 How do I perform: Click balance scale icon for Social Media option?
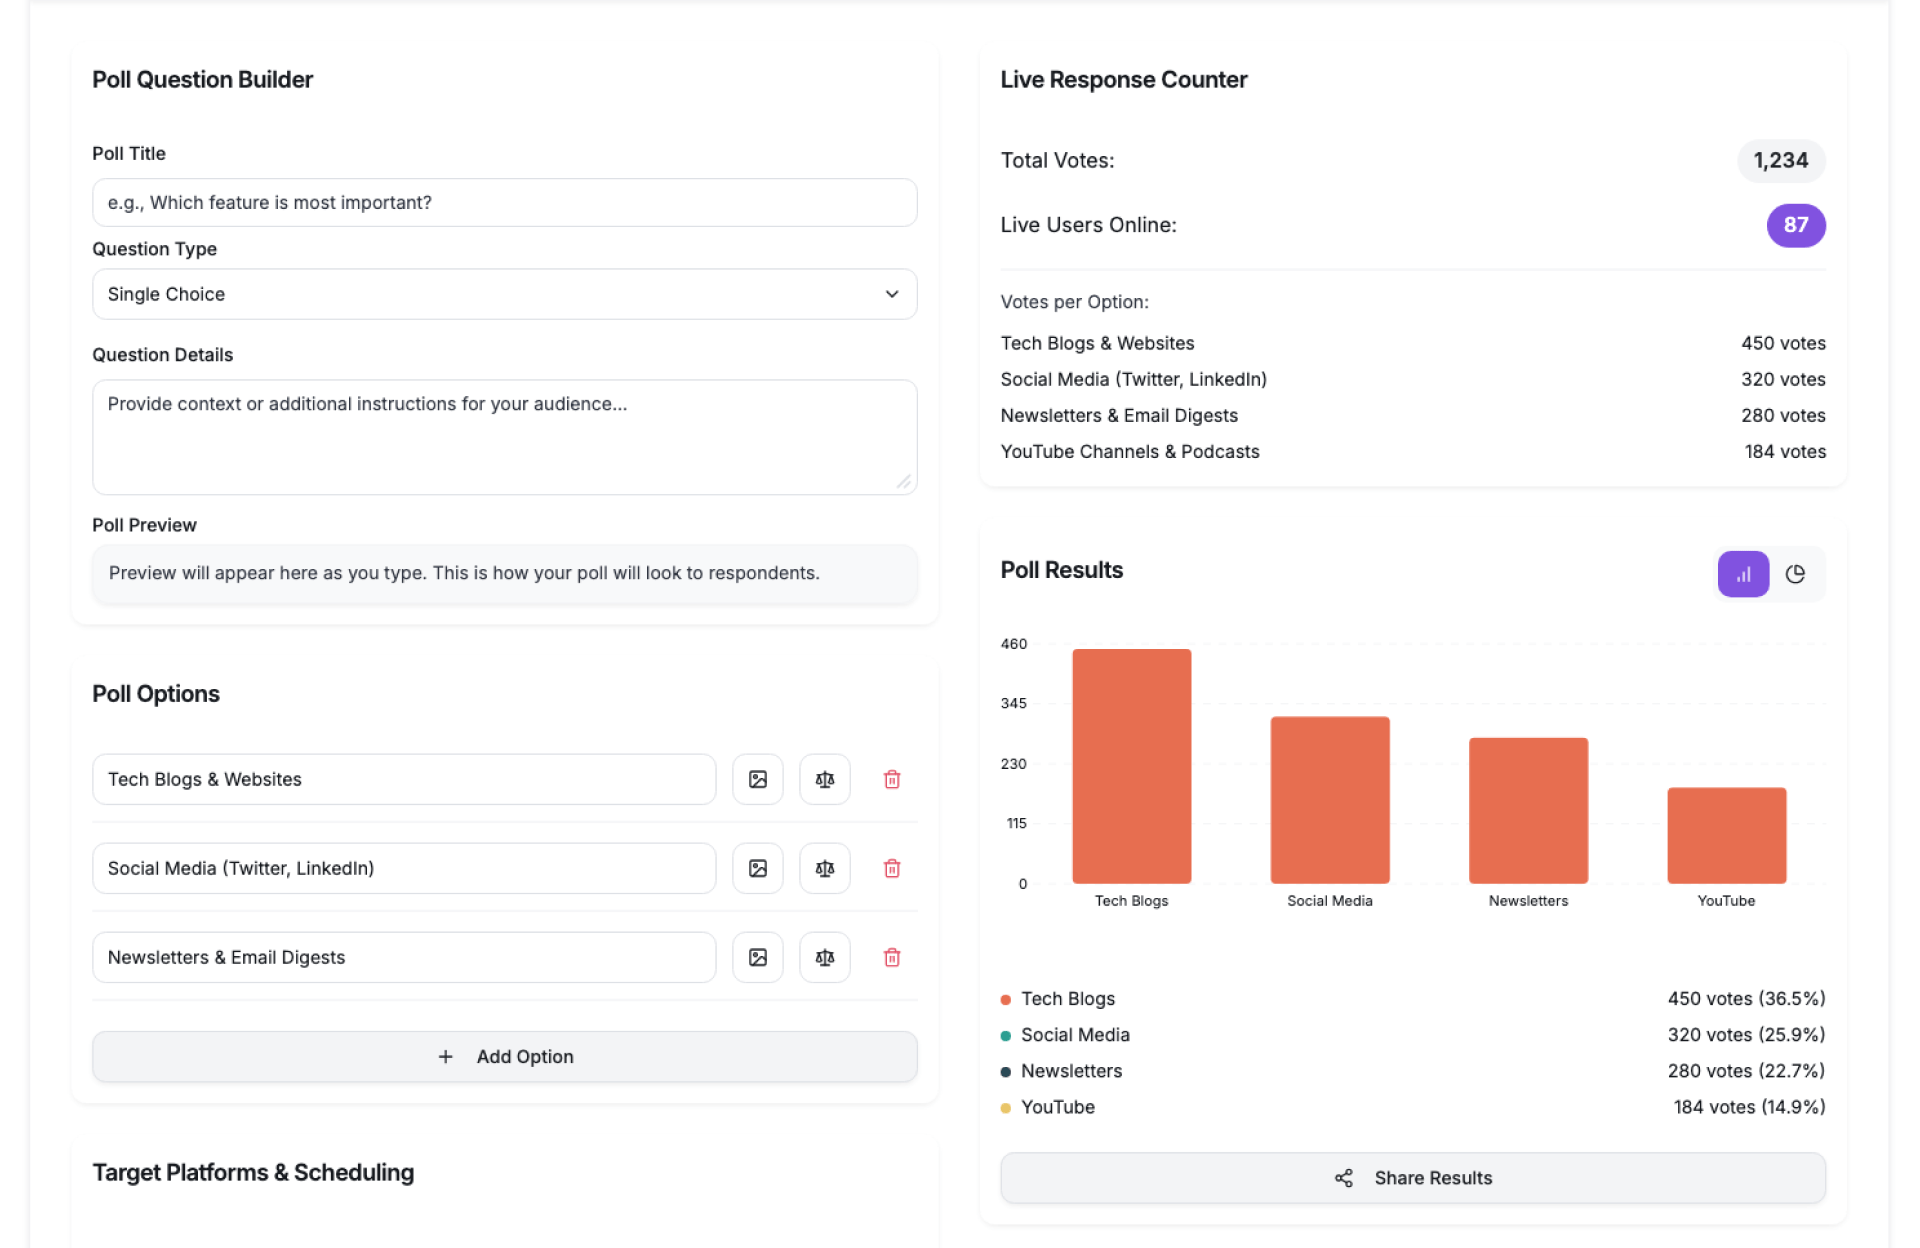click(x=824, y=868)
